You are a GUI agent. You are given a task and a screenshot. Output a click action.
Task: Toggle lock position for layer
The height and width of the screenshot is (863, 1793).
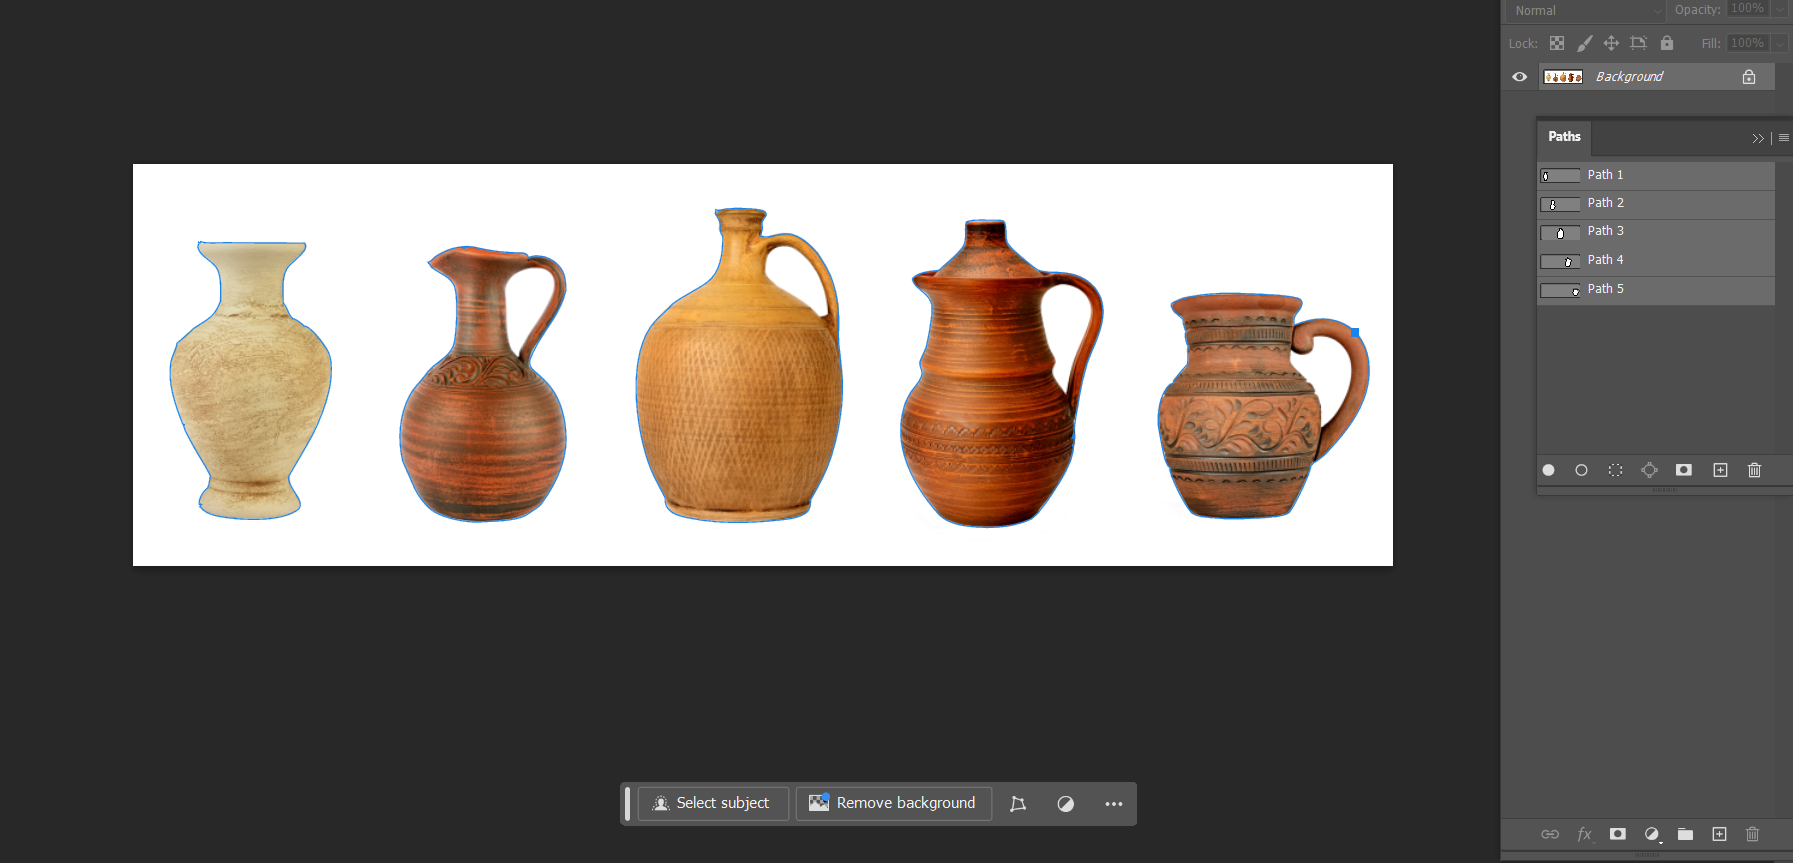point(1611,43)
